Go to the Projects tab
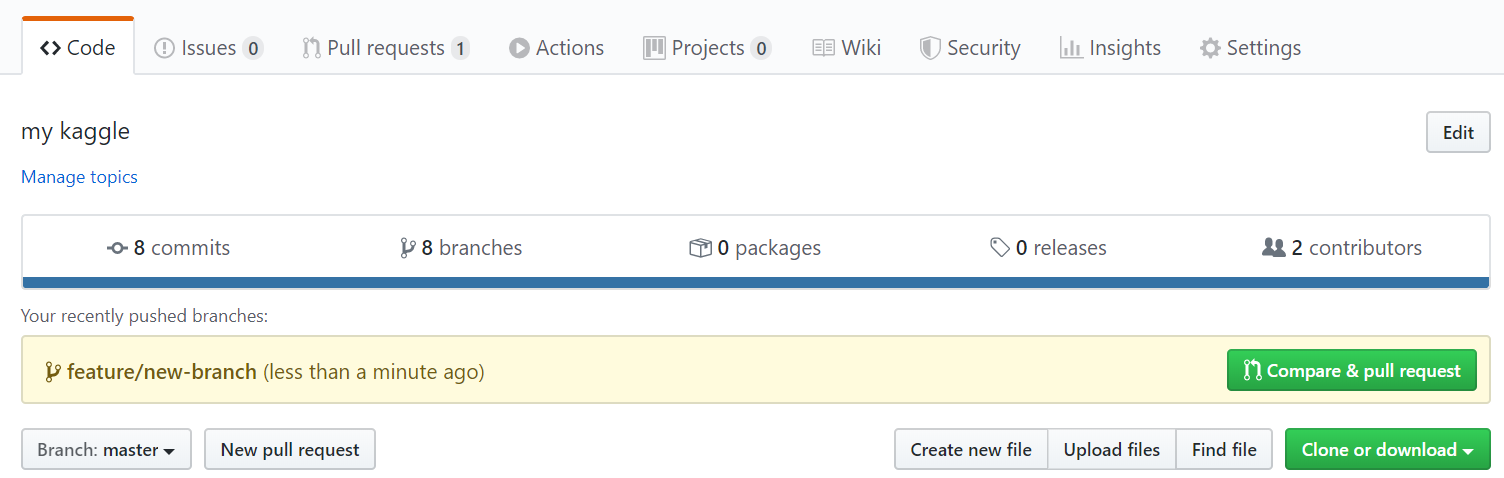This screenshot has width=1504, height=478. (707, 48)
